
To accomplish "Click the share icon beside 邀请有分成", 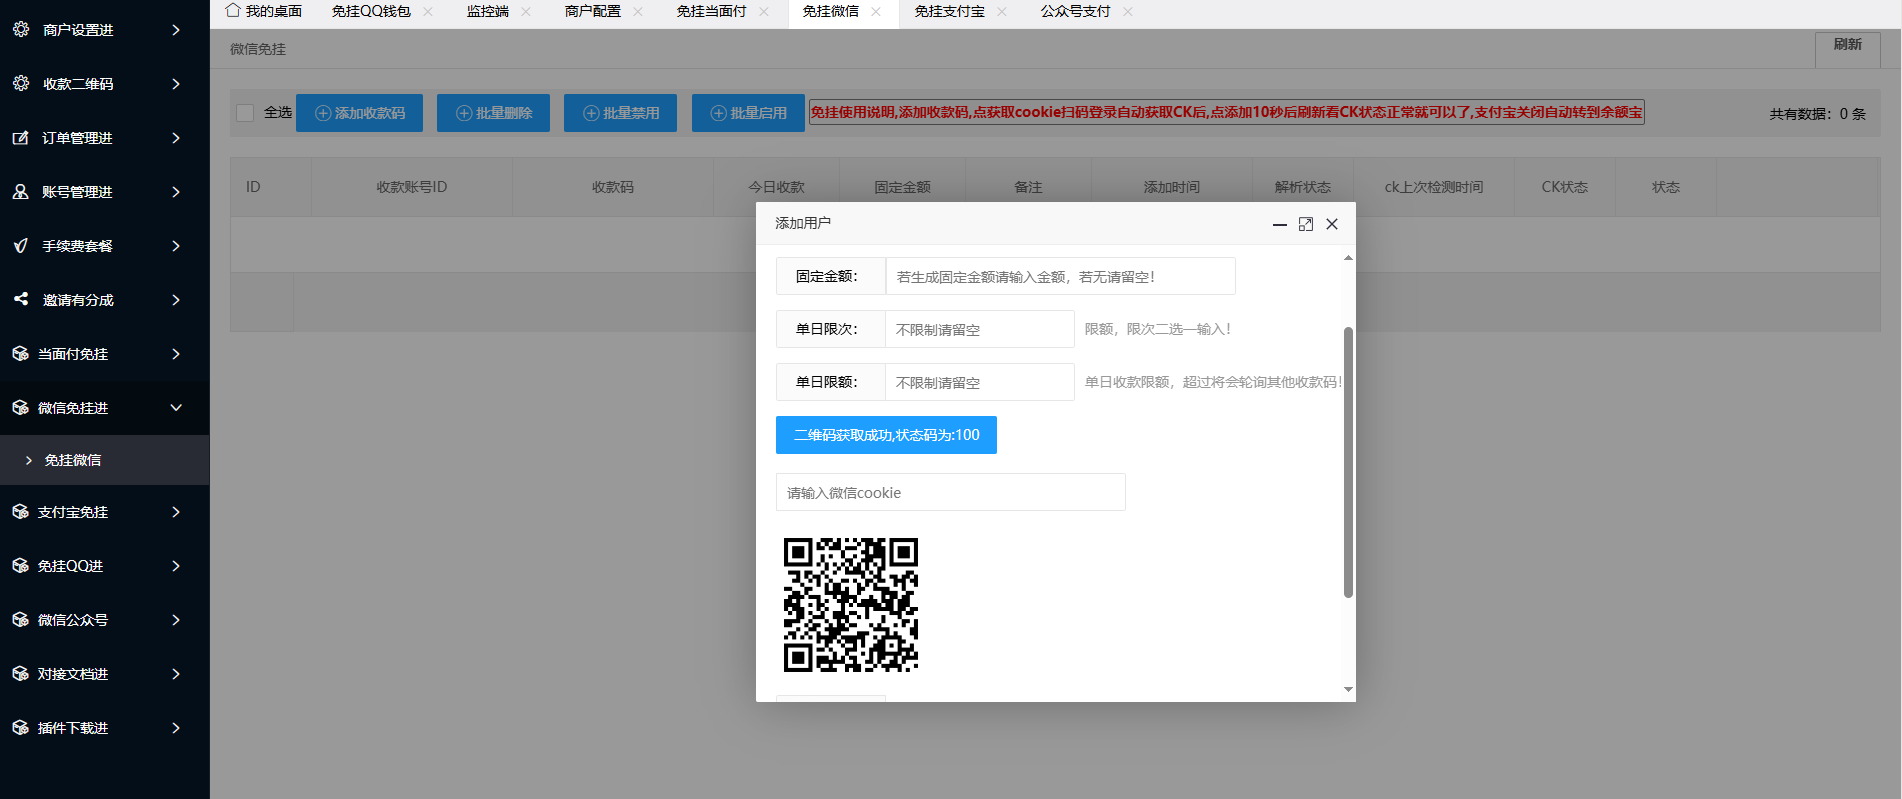I will point(21,300).
